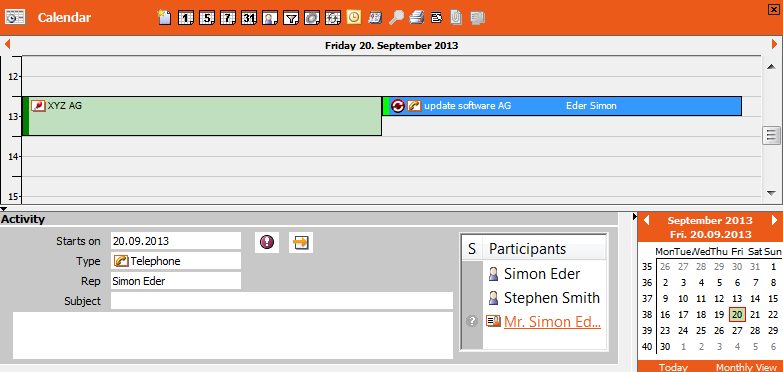Go to previous day arrow

point(7,45)
